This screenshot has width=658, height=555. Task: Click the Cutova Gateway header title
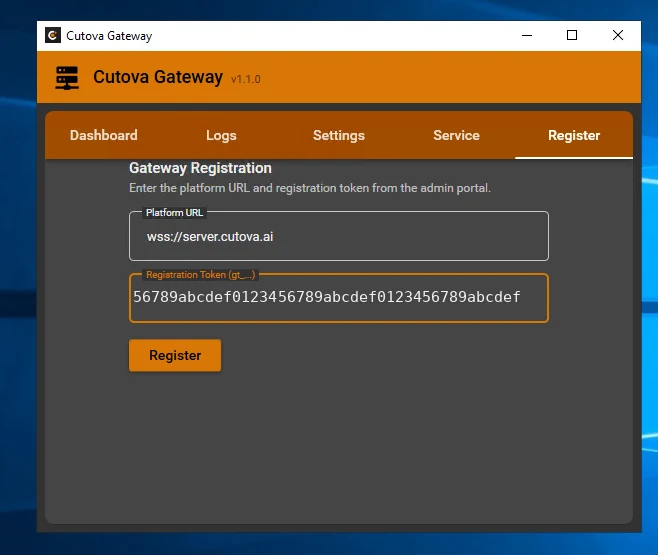click(158, 77)
